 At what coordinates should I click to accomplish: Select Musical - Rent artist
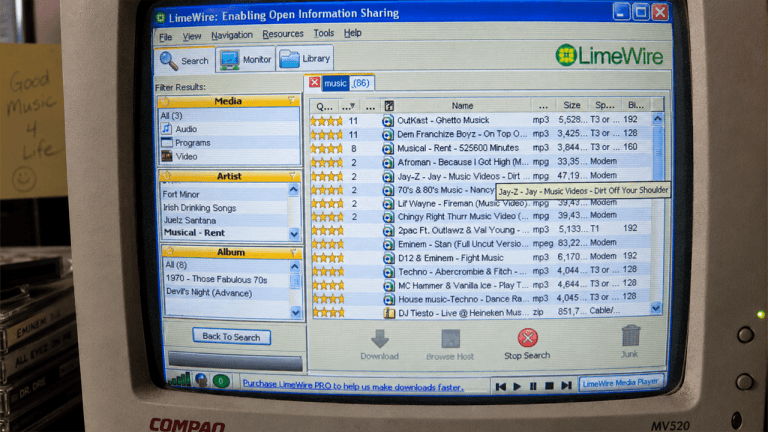[194, 233]
